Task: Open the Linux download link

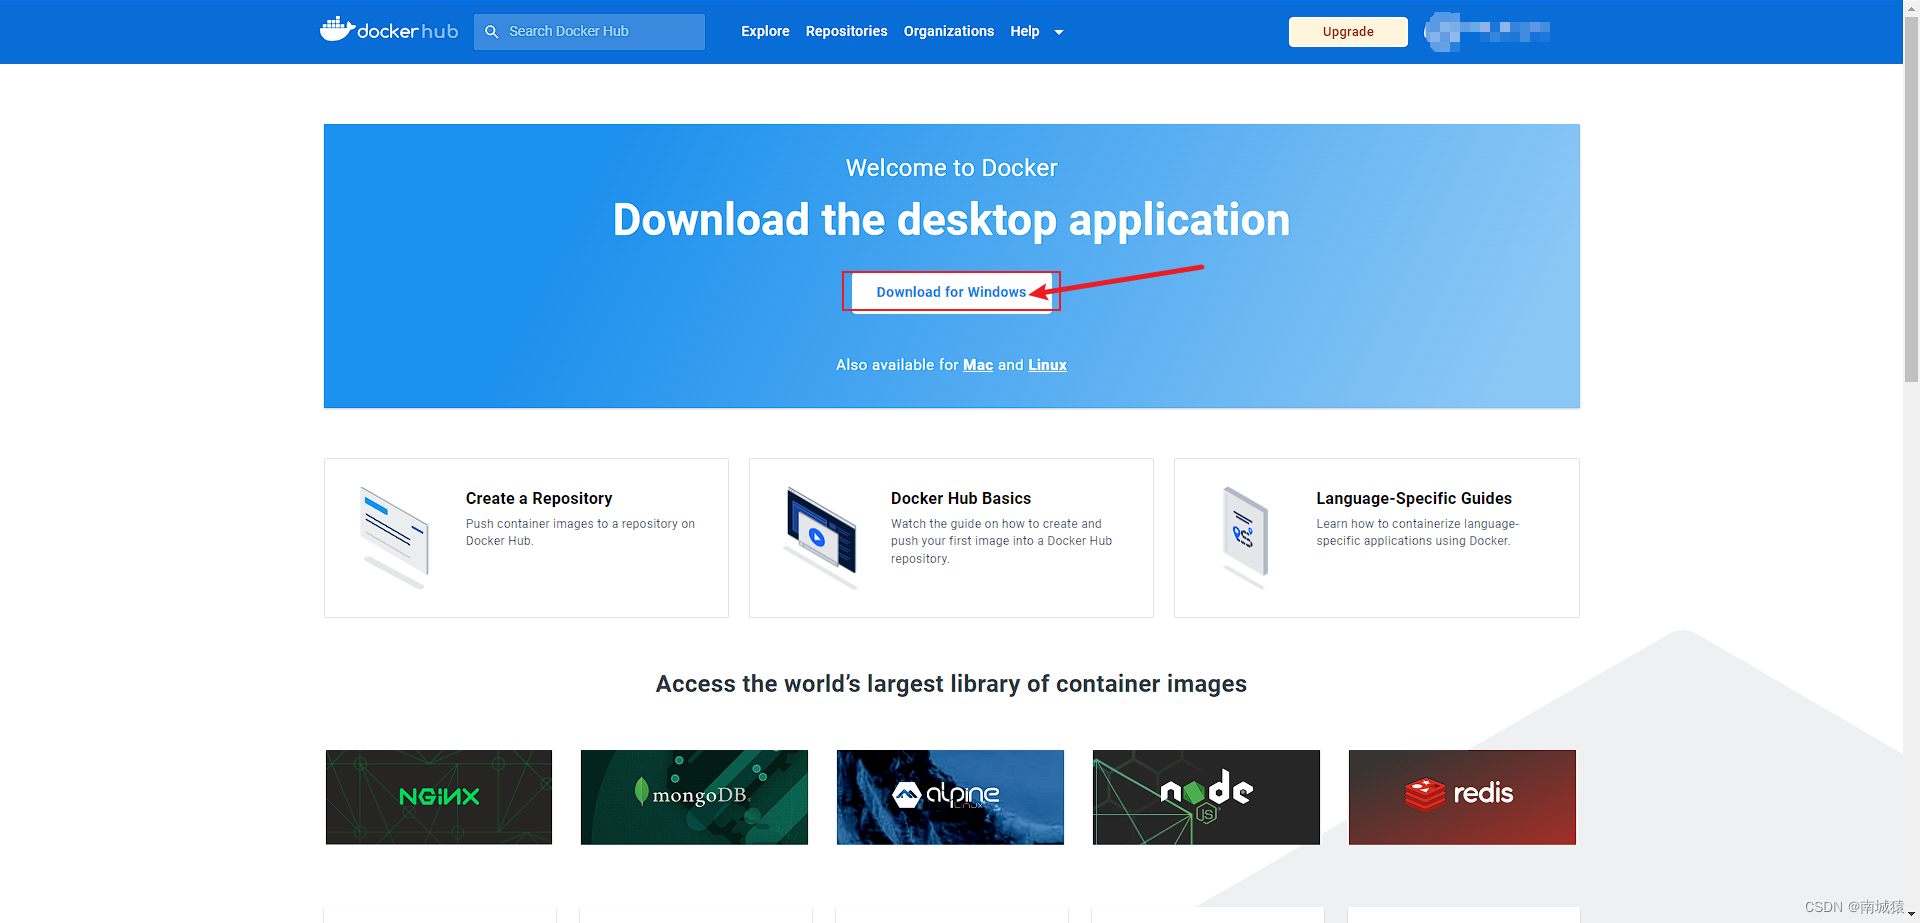Action: [1047, 365]
